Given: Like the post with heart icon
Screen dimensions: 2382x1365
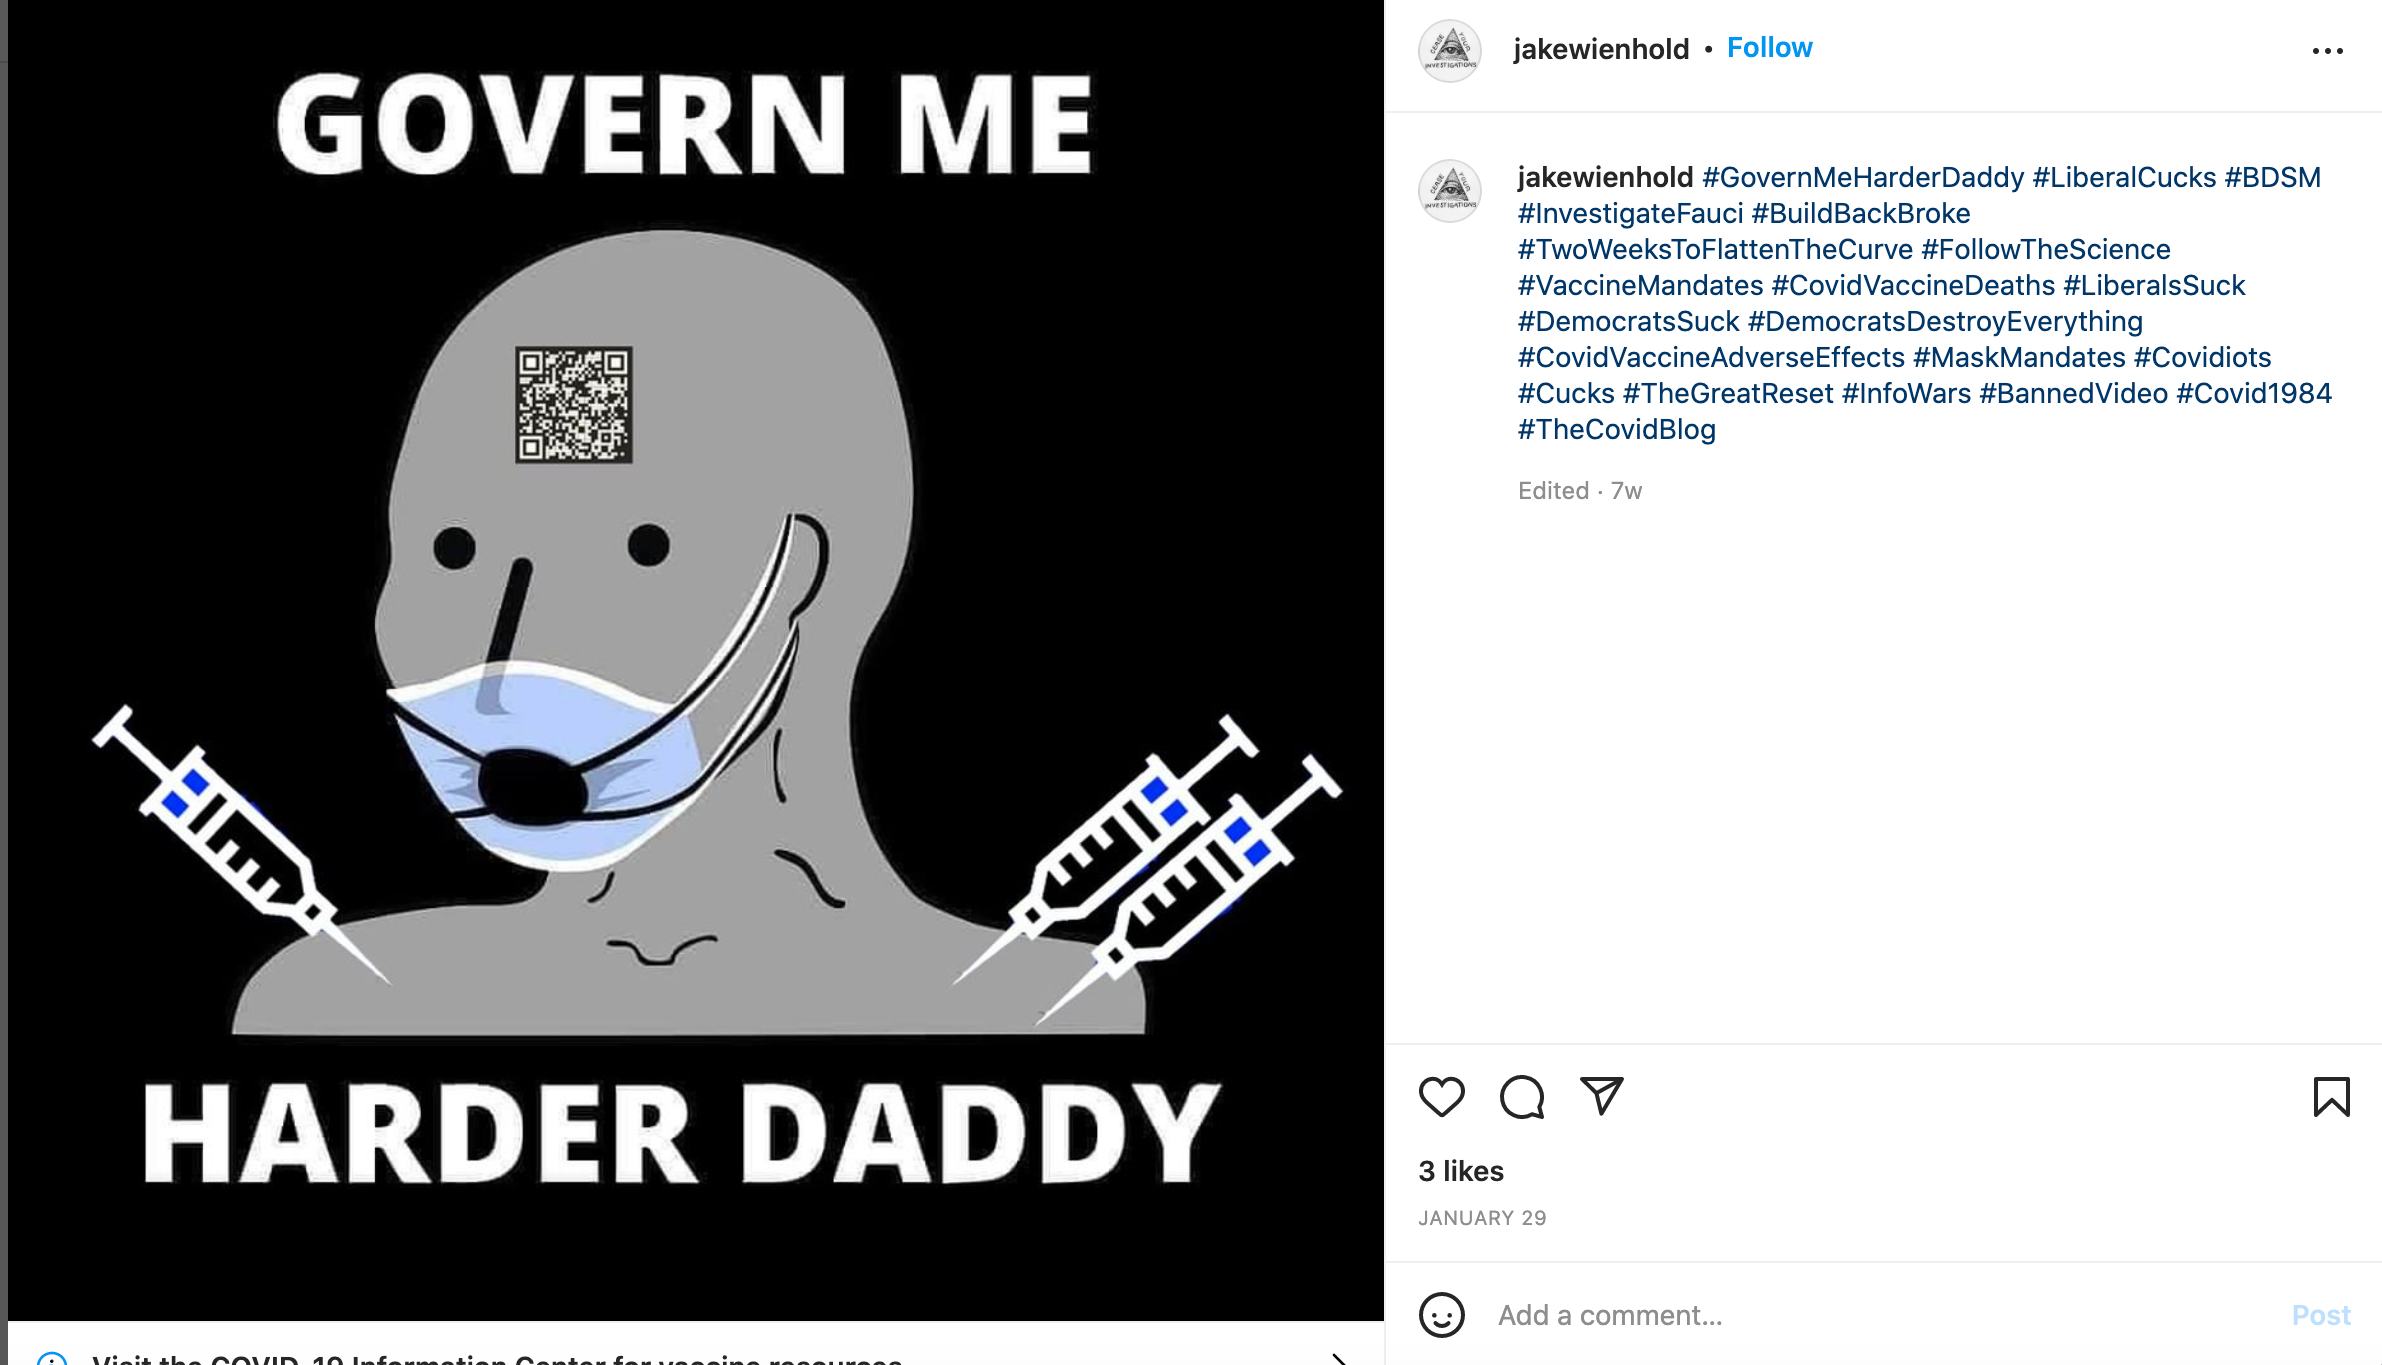Looking at the screenshot, I should pos(1441,1097).
